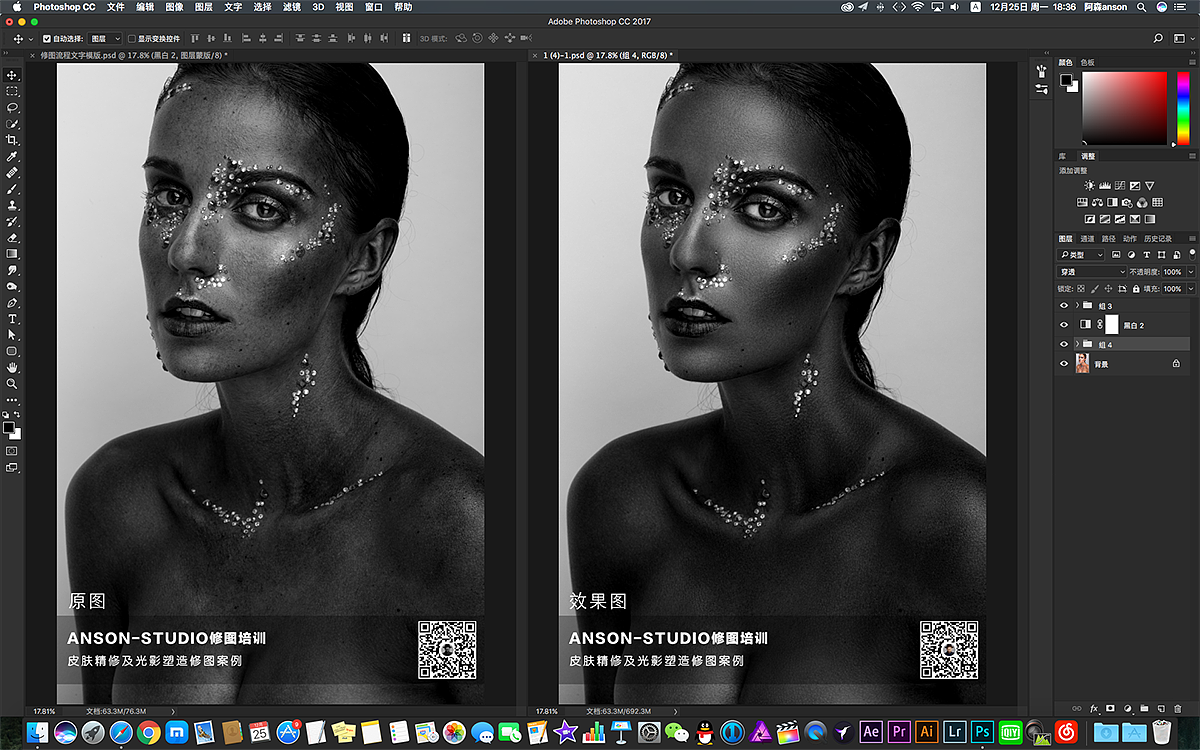
Task: Open the 文件 menu
Action: tap(116, 7)
